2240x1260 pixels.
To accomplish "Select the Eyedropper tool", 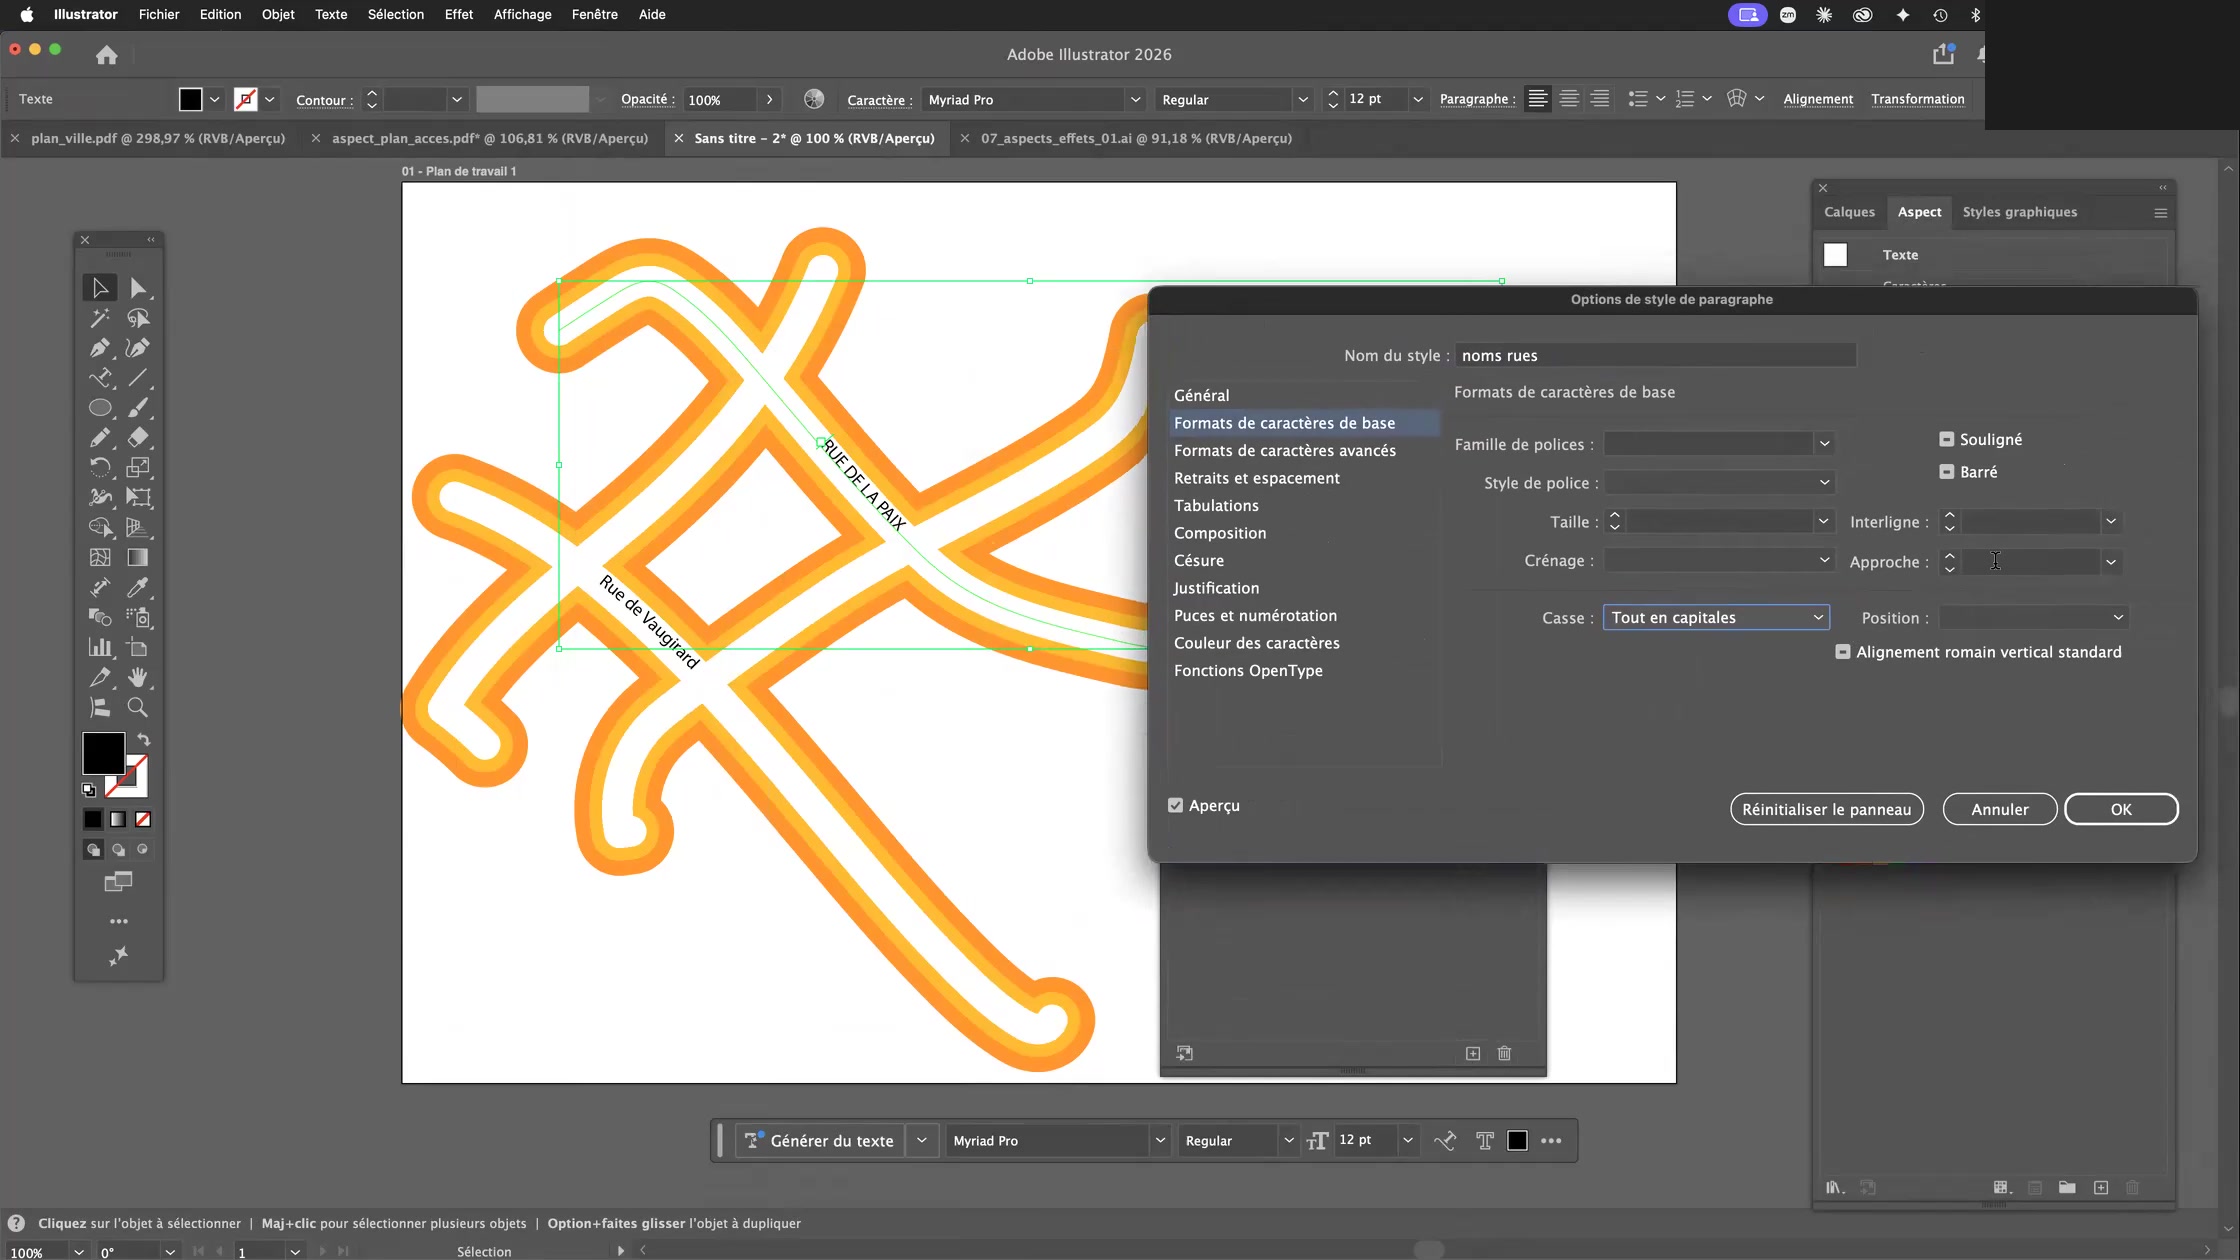I will tap(138, 588).
